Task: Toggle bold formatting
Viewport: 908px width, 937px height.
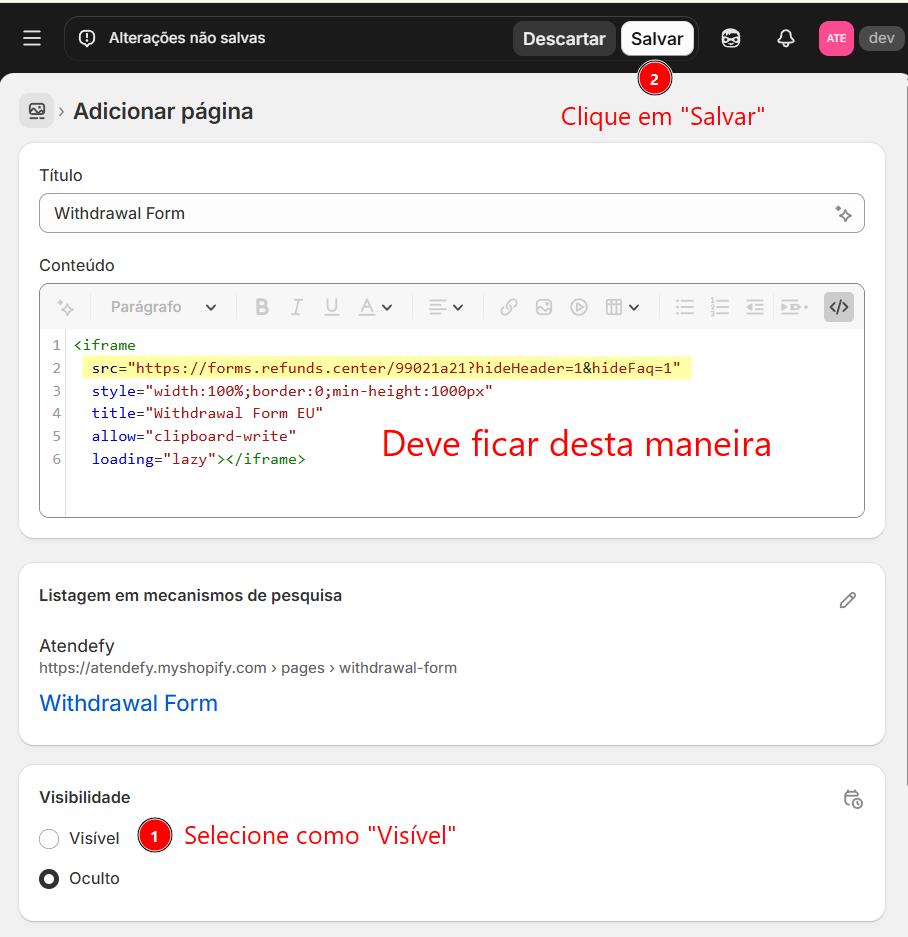Action: [261, 307]
